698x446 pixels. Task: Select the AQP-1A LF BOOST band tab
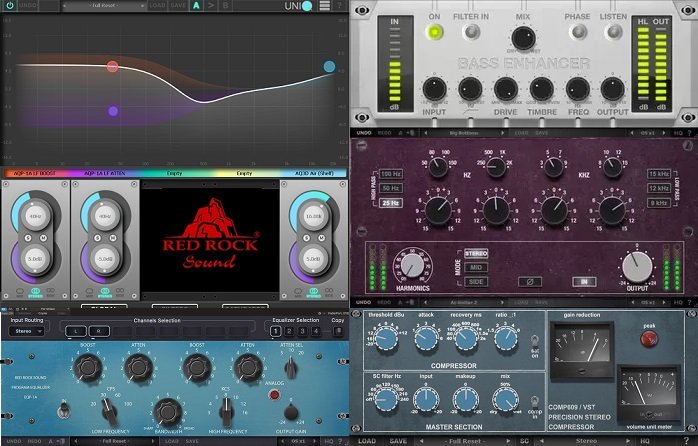pyautogui.click(x=33, y=173)
